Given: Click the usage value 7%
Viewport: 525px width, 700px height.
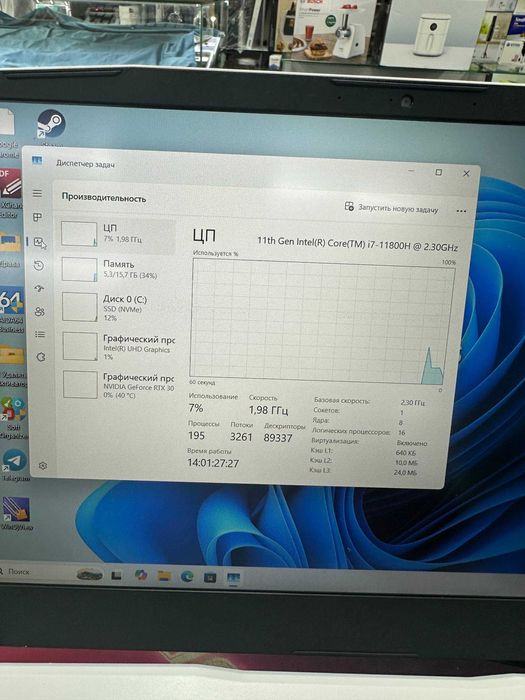Looking at the screenshot, I should (x=196, y=408).
